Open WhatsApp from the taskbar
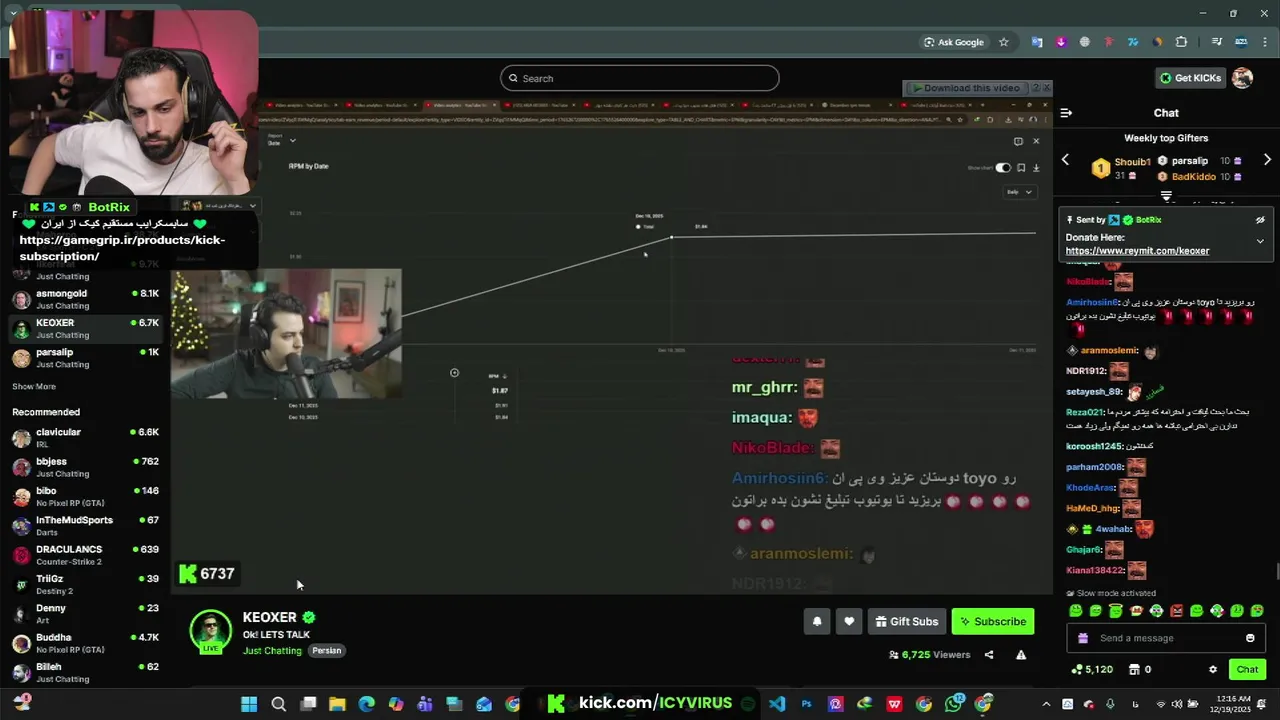Screen dimensions: 1280x720 953,704
